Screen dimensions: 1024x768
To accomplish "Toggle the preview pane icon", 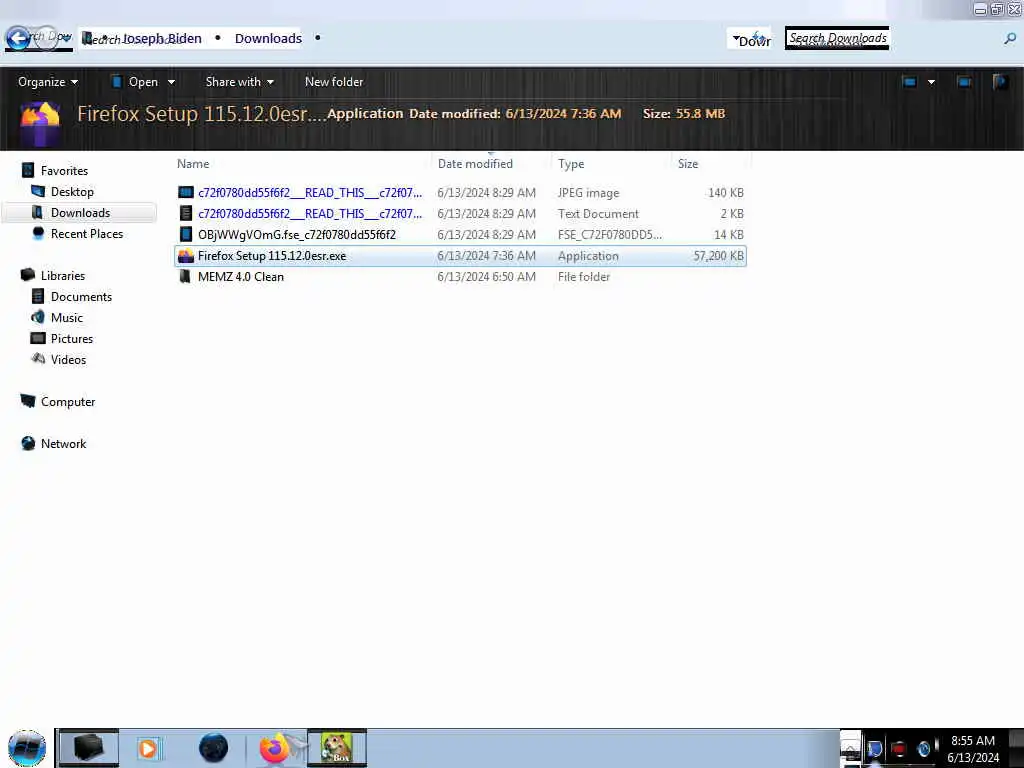I will (x=964, y=82).
